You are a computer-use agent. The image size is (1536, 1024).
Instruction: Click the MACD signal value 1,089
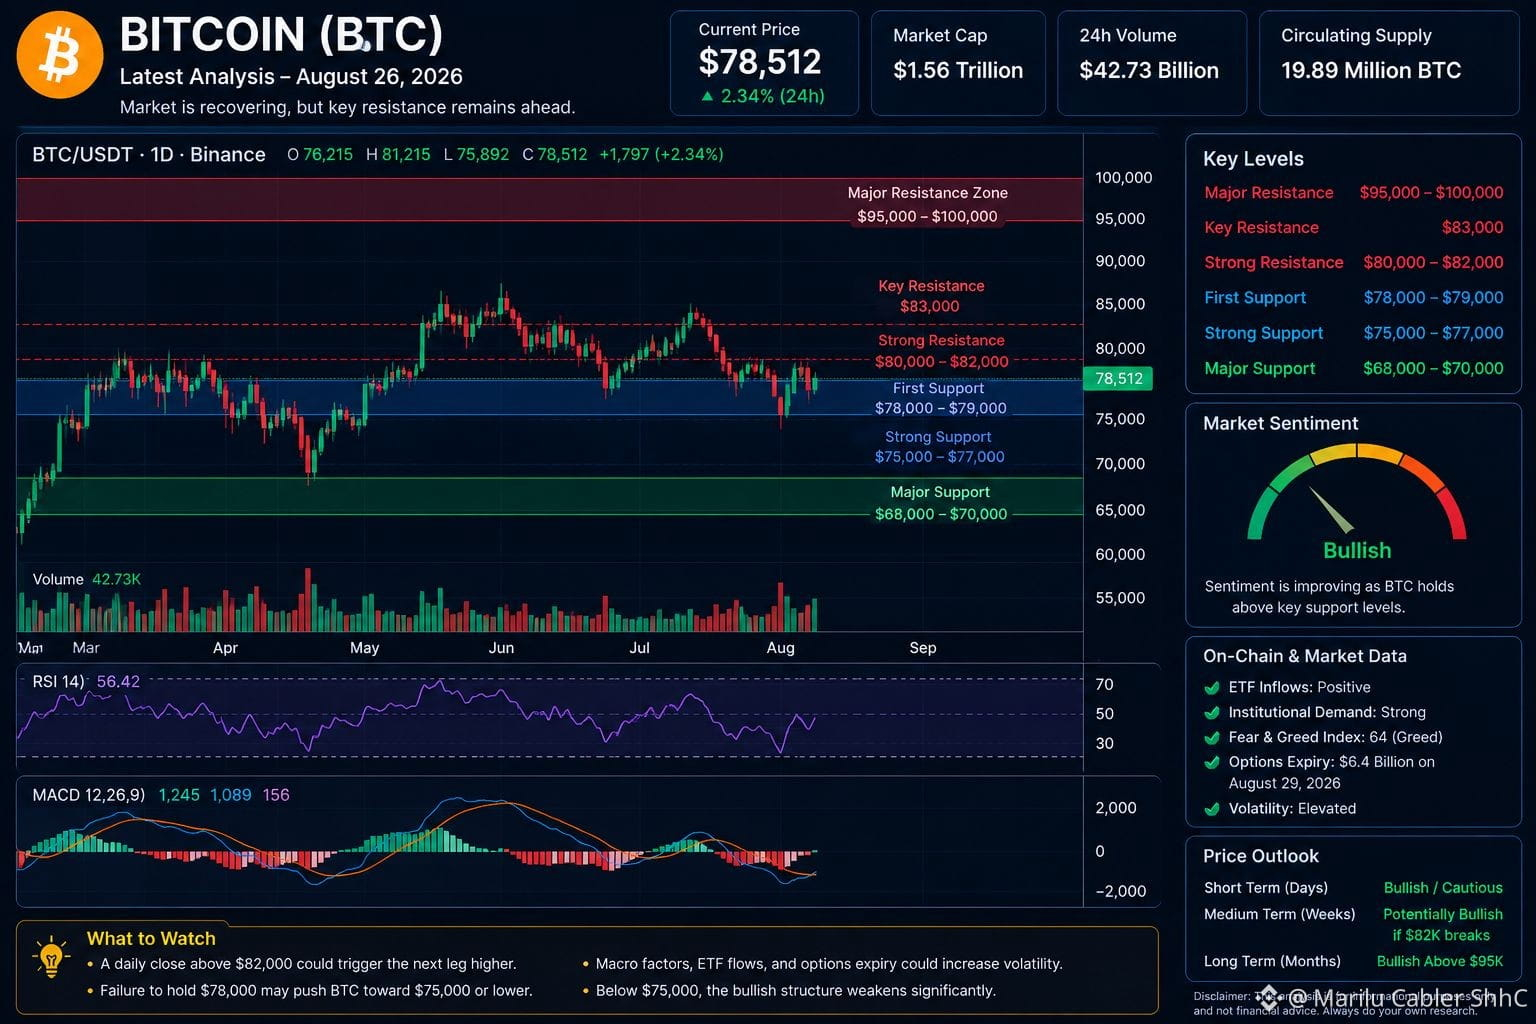231,795
